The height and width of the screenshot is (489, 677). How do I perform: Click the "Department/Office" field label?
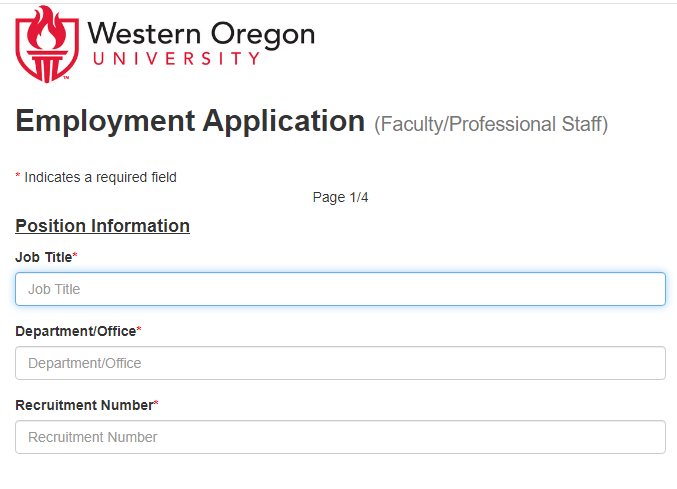75,331
